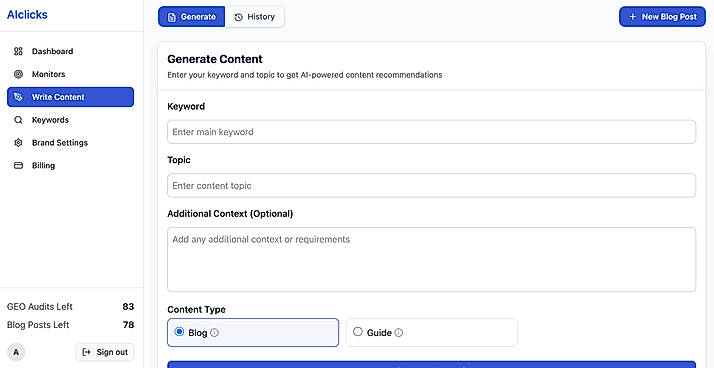Select the Blog radio button
Viewport: 714px width, 368px height.
click(x=179, y=332)
